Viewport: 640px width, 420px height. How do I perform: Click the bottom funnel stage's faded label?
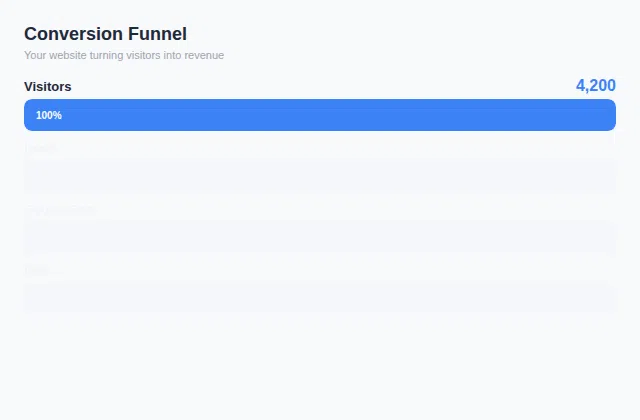click(x=36, y=270)
